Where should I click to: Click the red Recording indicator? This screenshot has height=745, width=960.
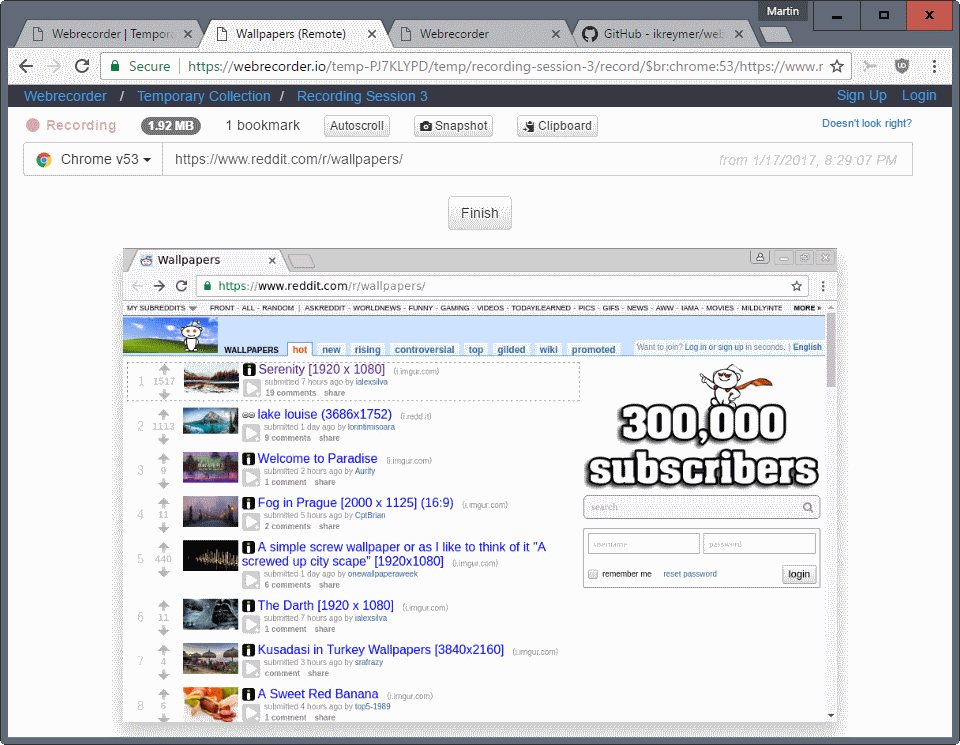click(71, 125)
